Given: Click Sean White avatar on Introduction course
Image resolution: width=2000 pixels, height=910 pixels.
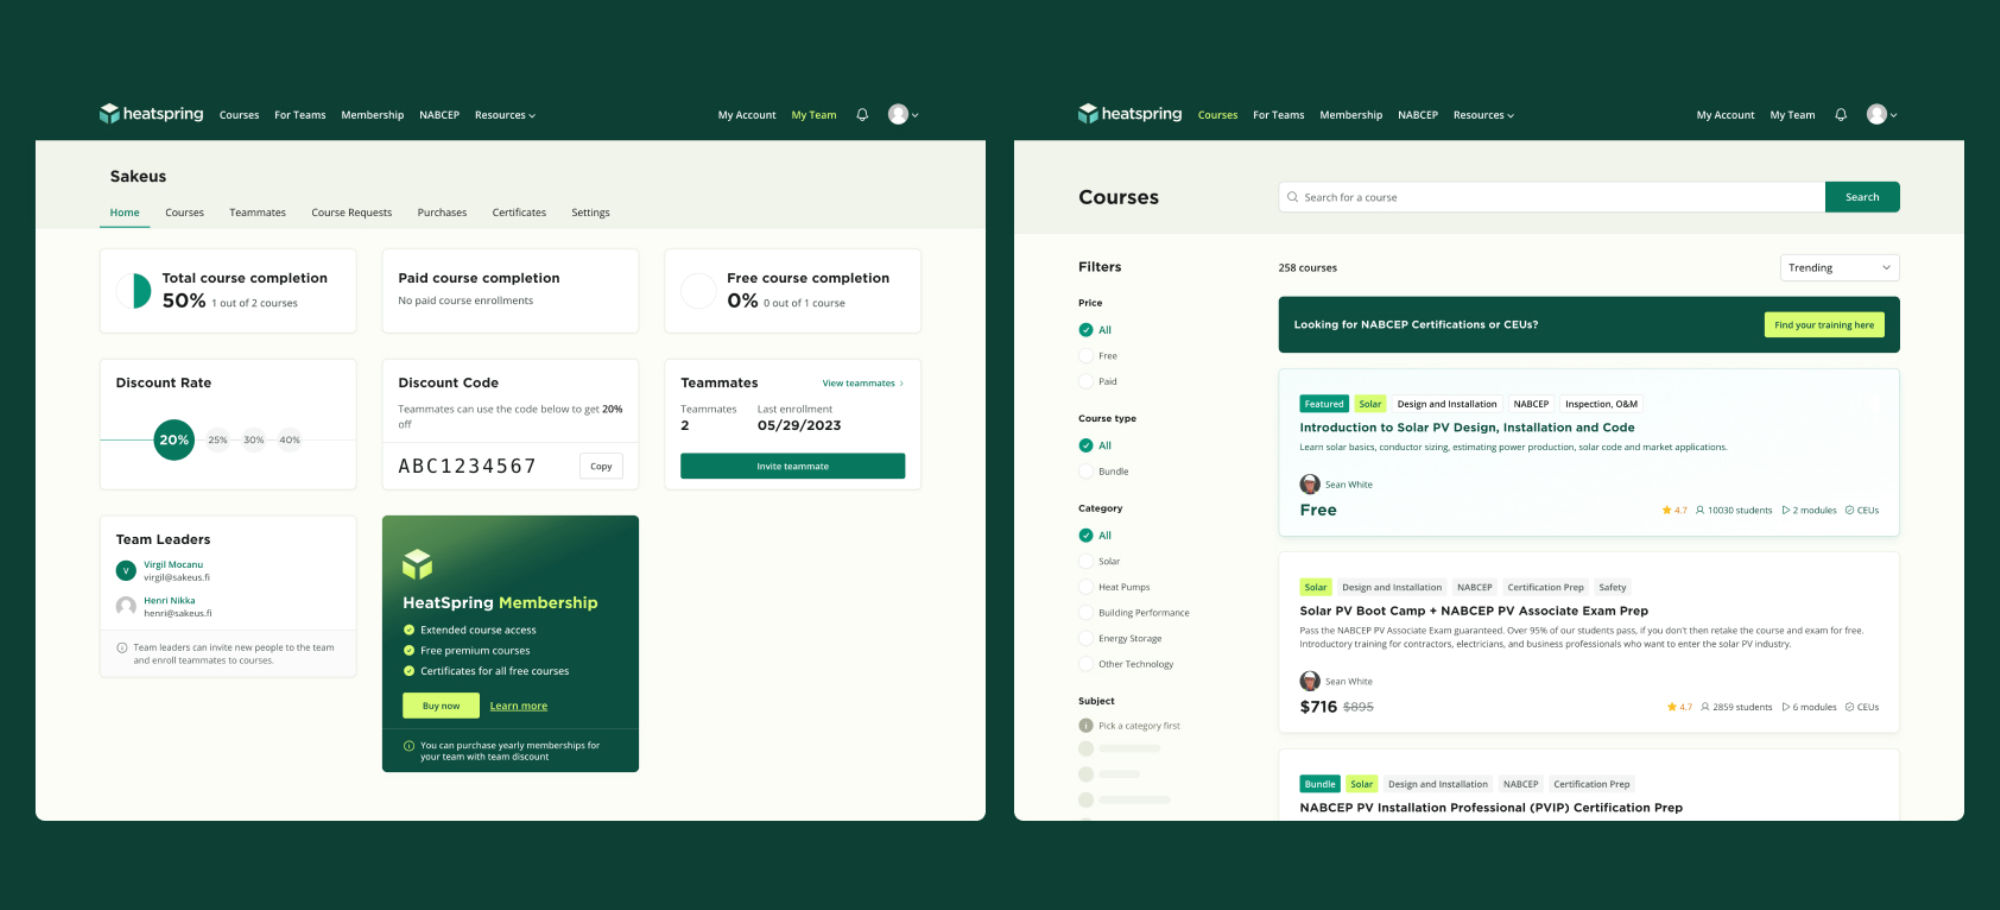Looking at the screenshot, I should click(1310, 484).
